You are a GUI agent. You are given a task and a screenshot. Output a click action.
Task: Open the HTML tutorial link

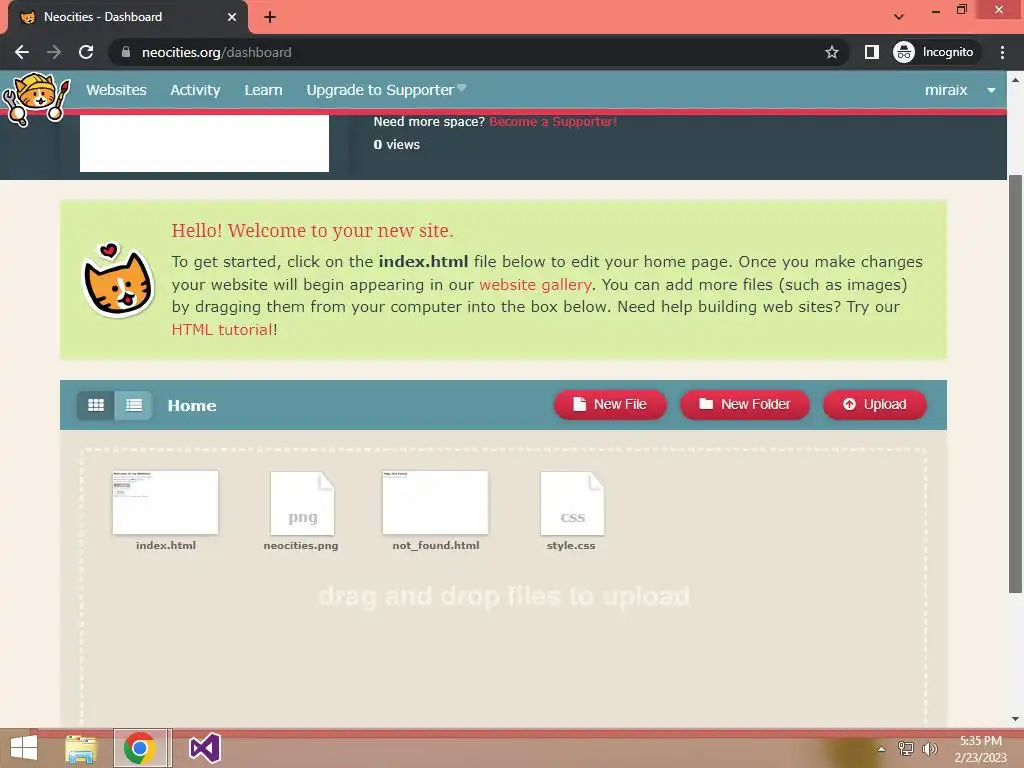point(222,330)
